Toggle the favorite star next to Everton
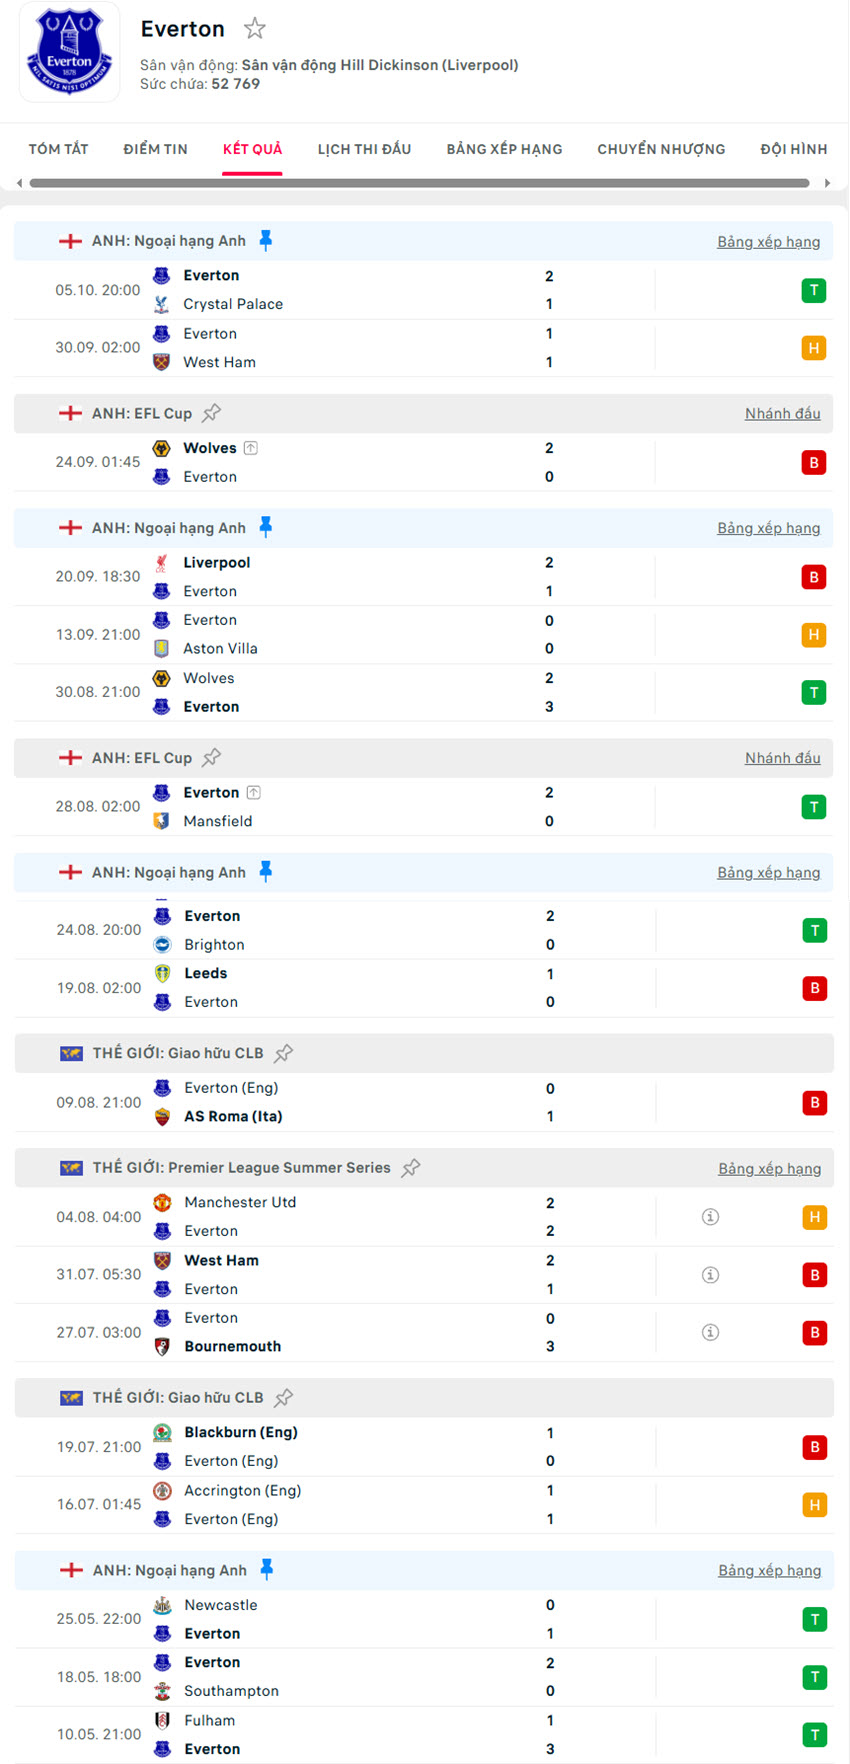850x1764 pixels. 255,29
